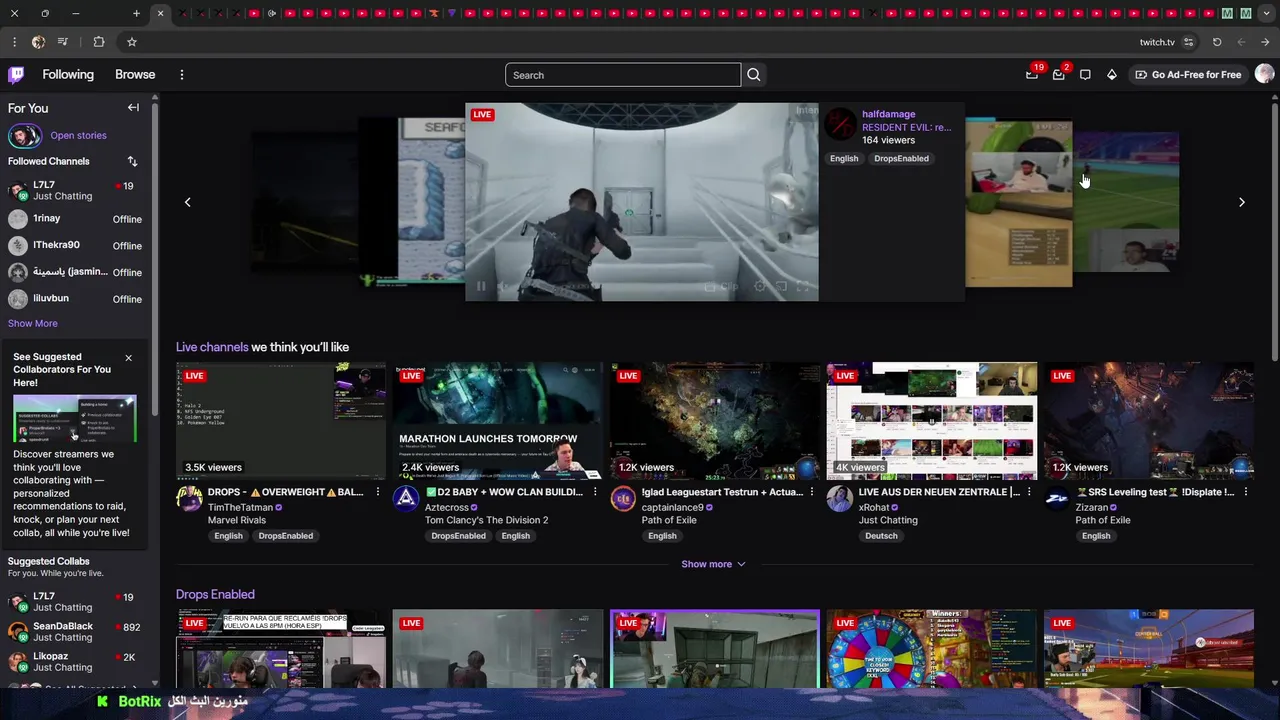
Task: Switch to the orange fox-icon browser tab
Action: (x=434, y=13)
